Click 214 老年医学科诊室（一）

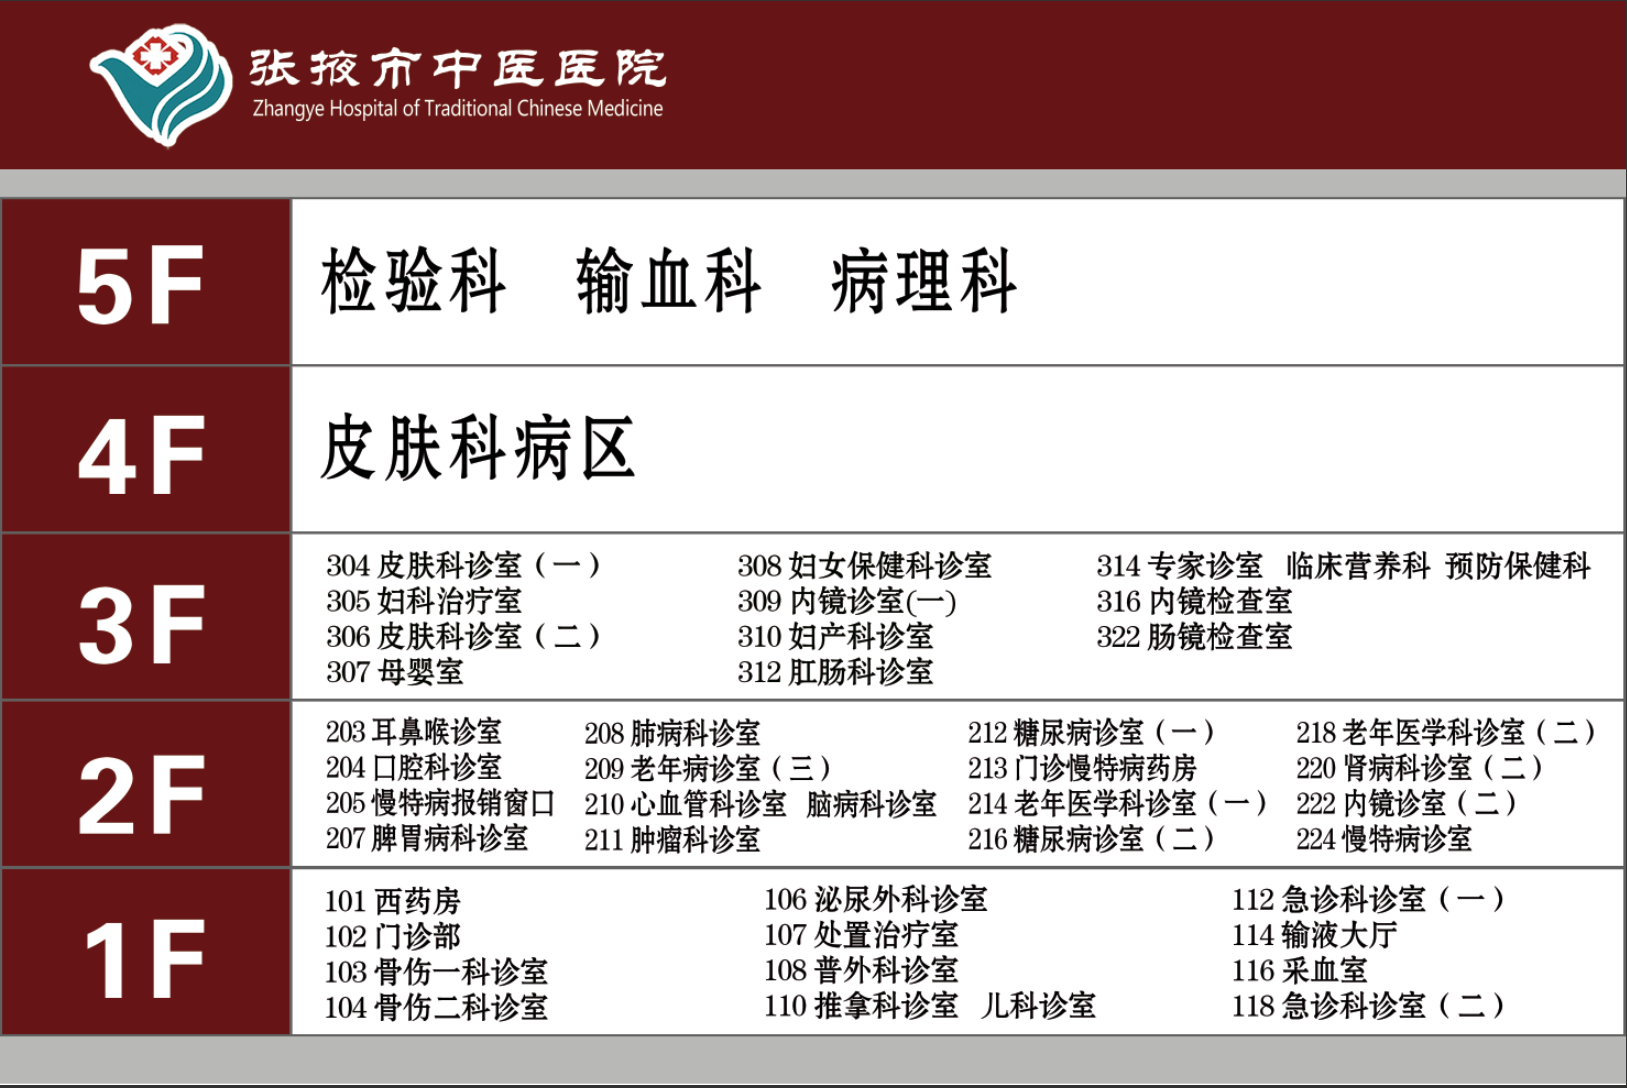pos(1118,803)
